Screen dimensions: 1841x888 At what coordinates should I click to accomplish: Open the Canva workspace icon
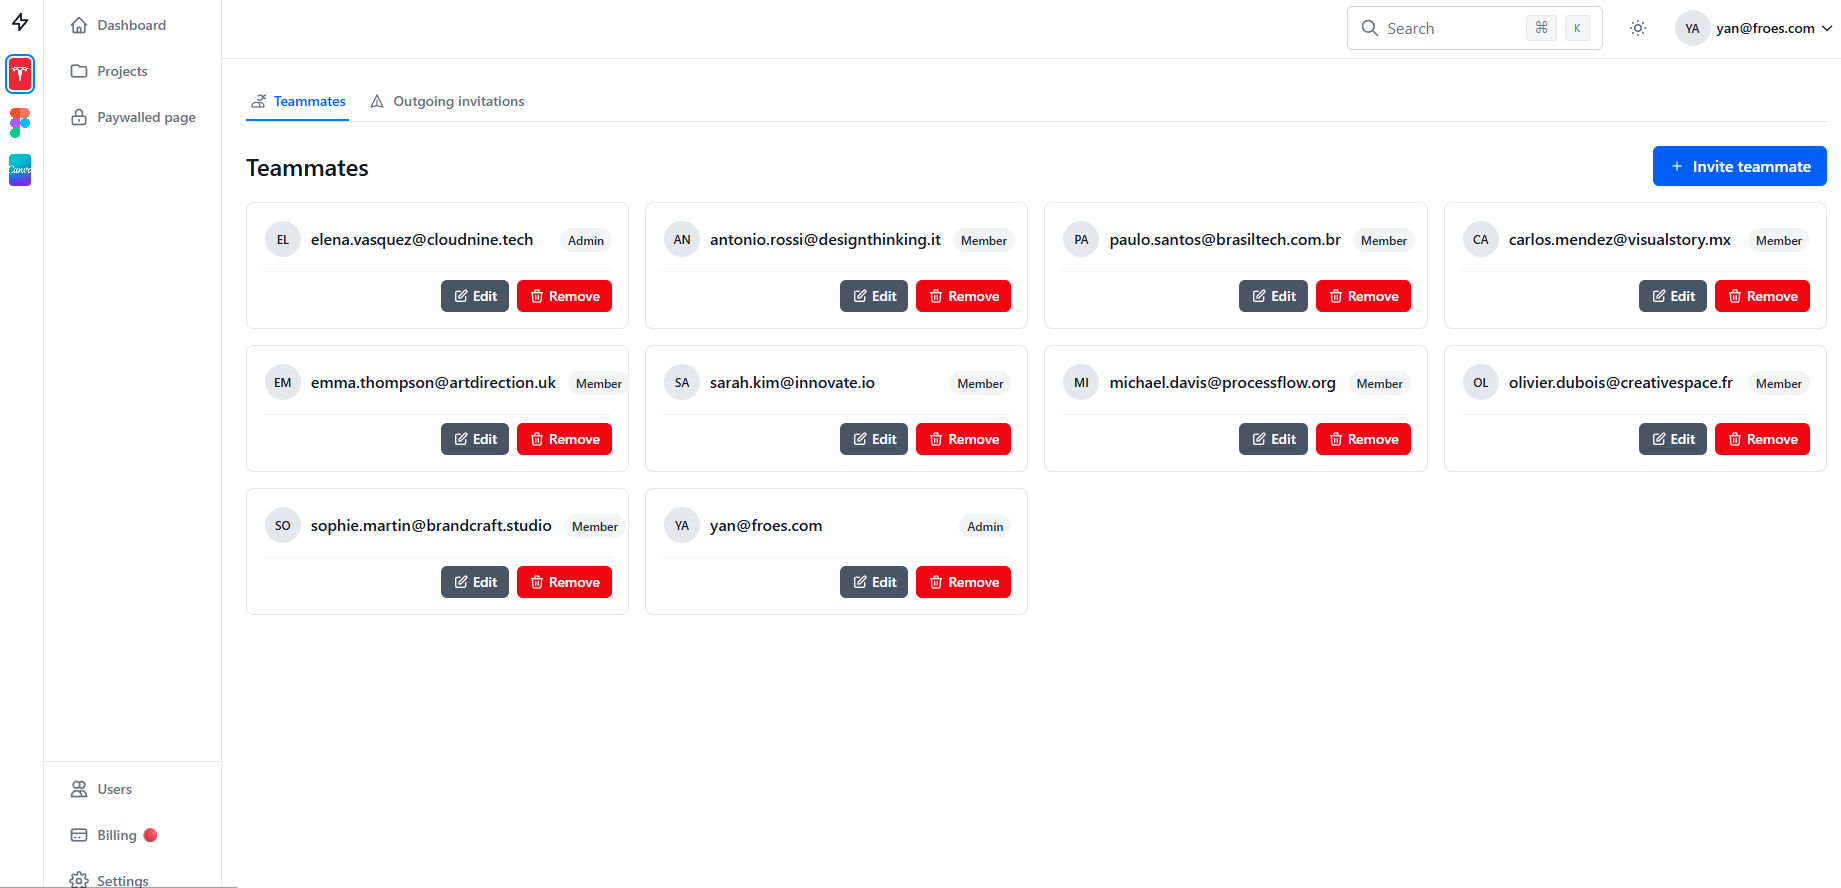point(20,170)
